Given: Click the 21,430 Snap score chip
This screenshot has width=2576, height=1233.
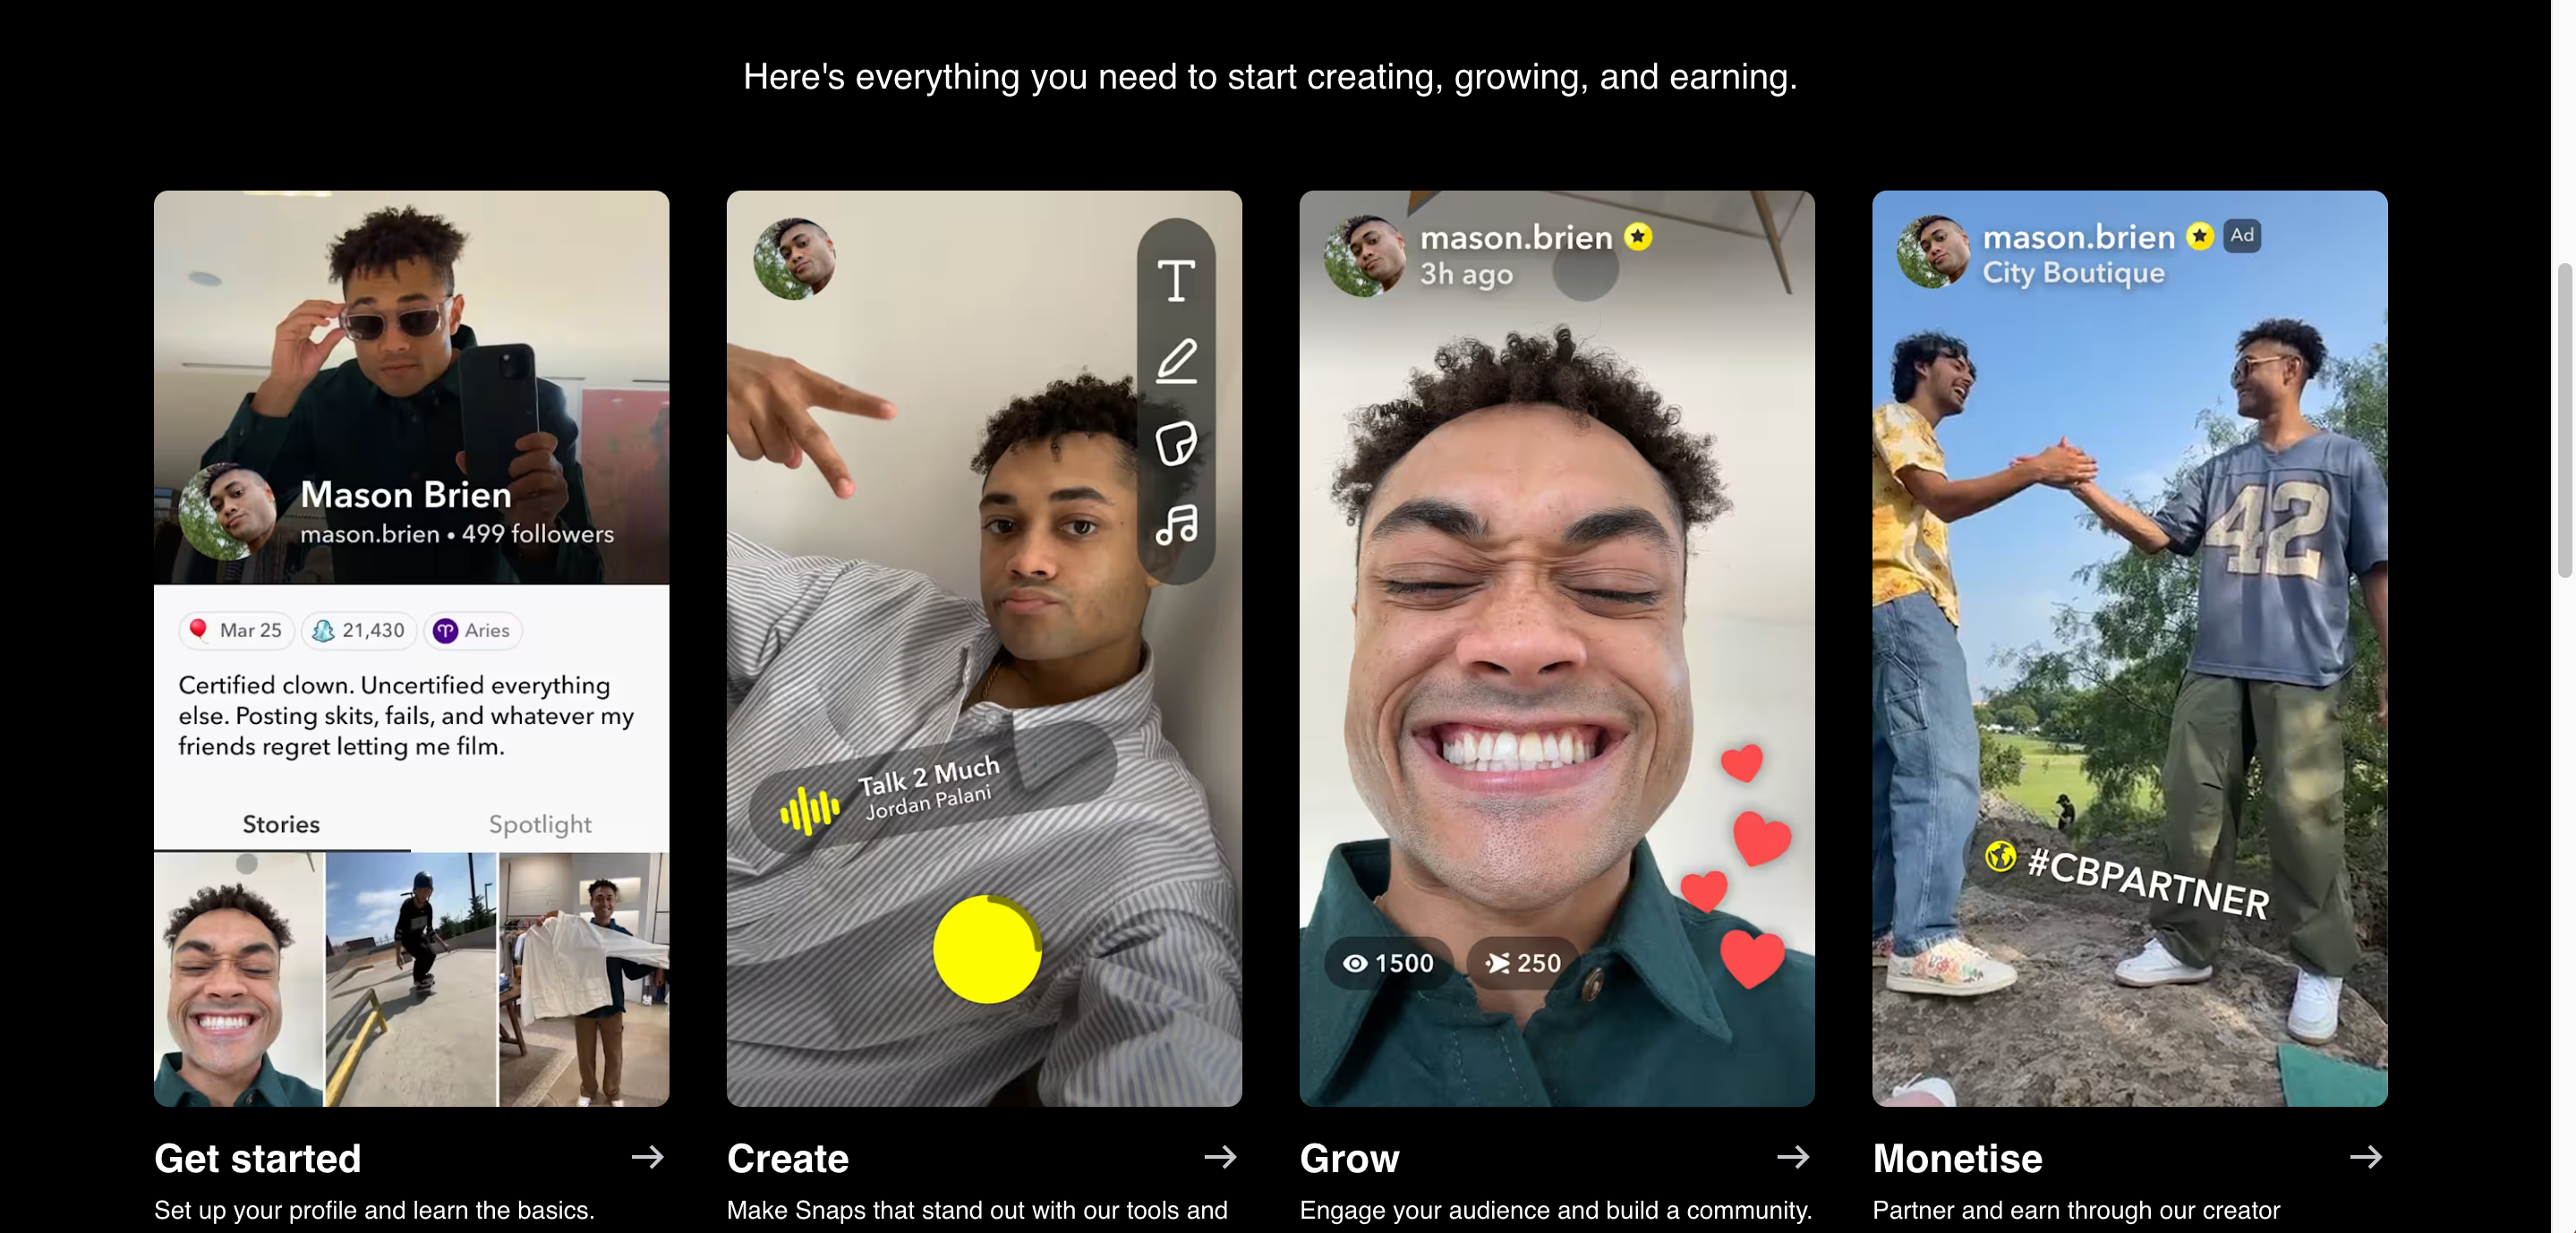Looking at the screenshot, I should (359, 630).
